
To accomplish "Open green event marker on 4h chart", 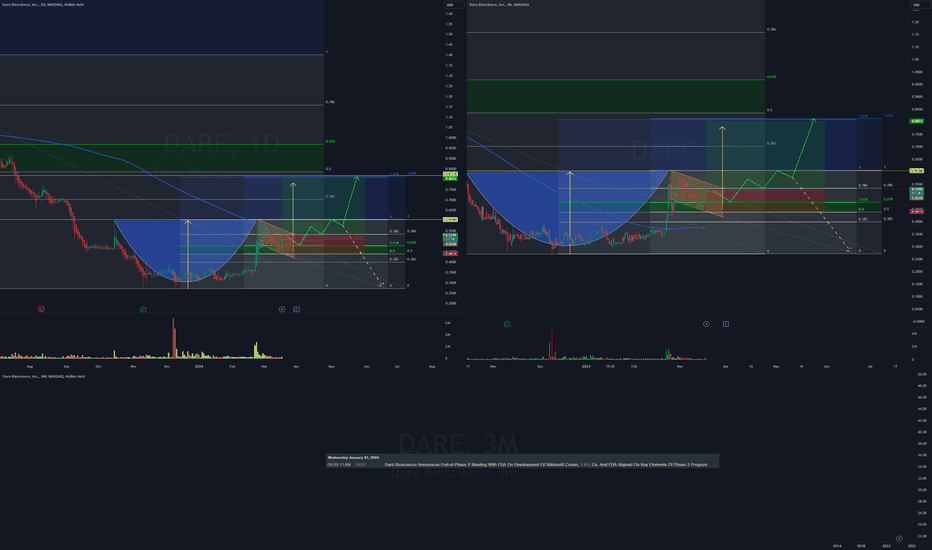I will [x=507, y=324].
